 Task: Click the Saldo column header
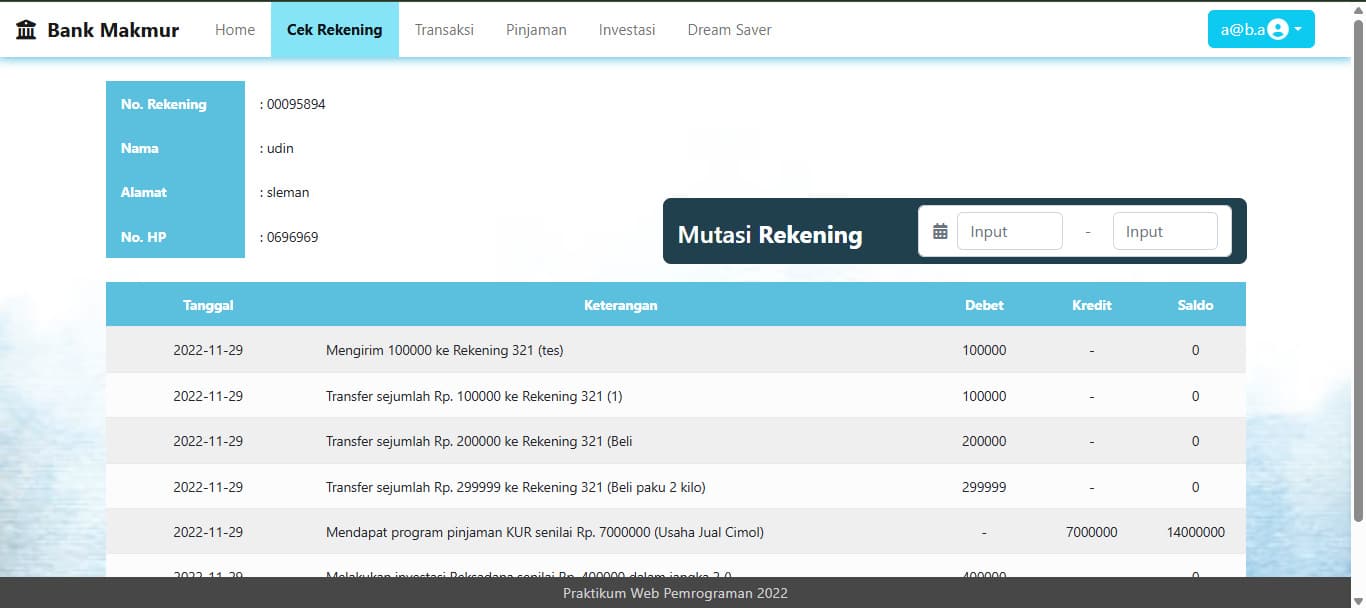point(1196,305)
